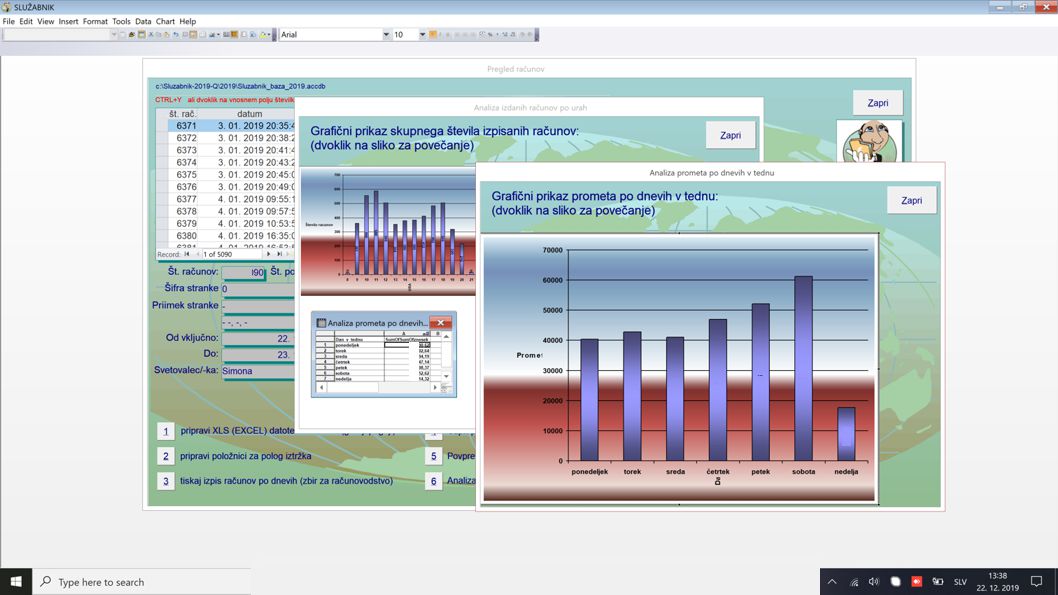1058x595 pixels.
Task: Click the advisor cartoon picture icon
Action: tap(869, 142)
